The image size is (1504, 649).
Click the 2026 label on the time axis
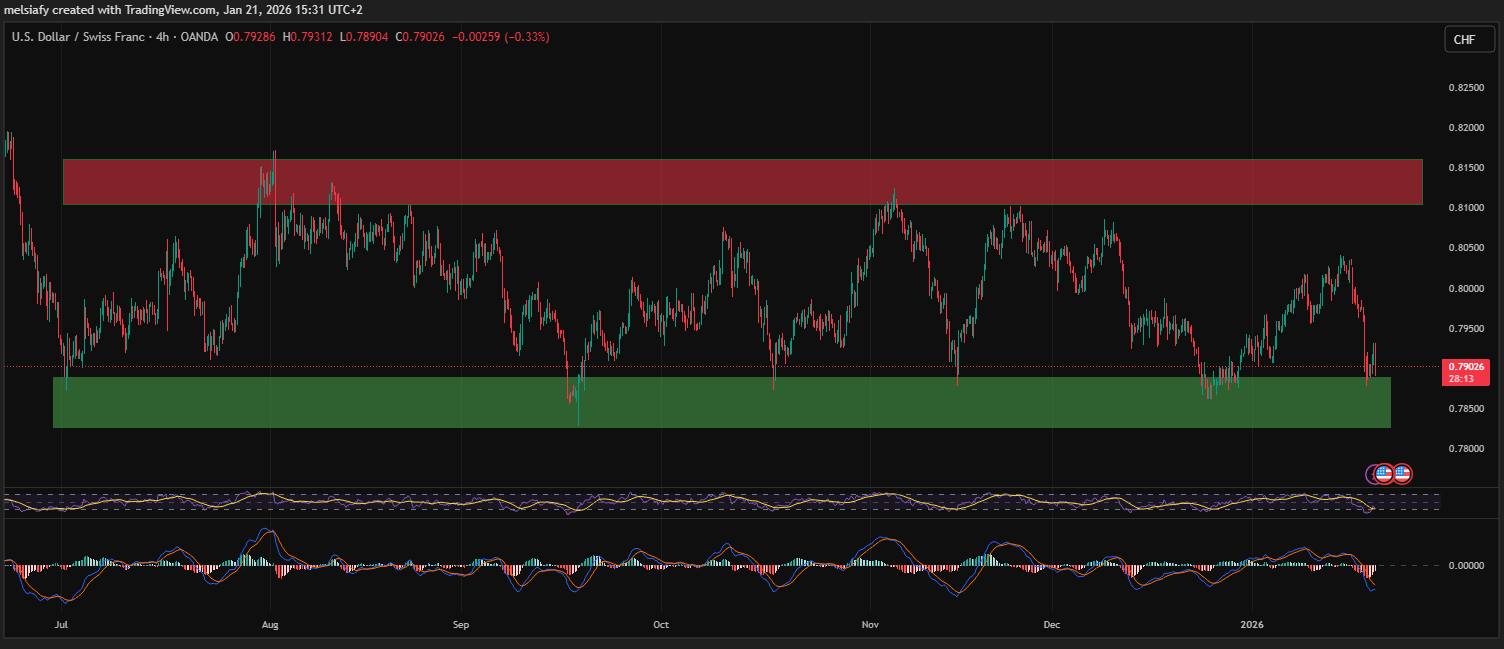click(1252, 625)
